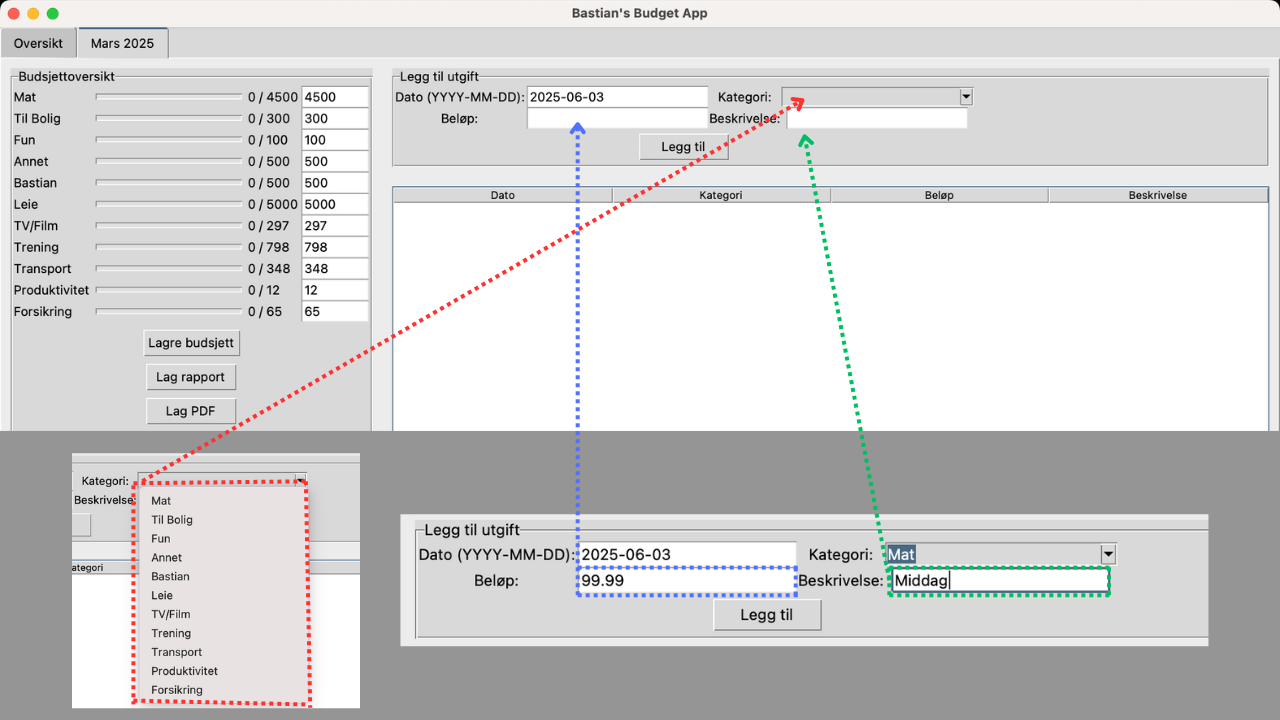1280x720 pixels.
Task: Click the Mat budget field showing 4500
Action: (335, 97)
